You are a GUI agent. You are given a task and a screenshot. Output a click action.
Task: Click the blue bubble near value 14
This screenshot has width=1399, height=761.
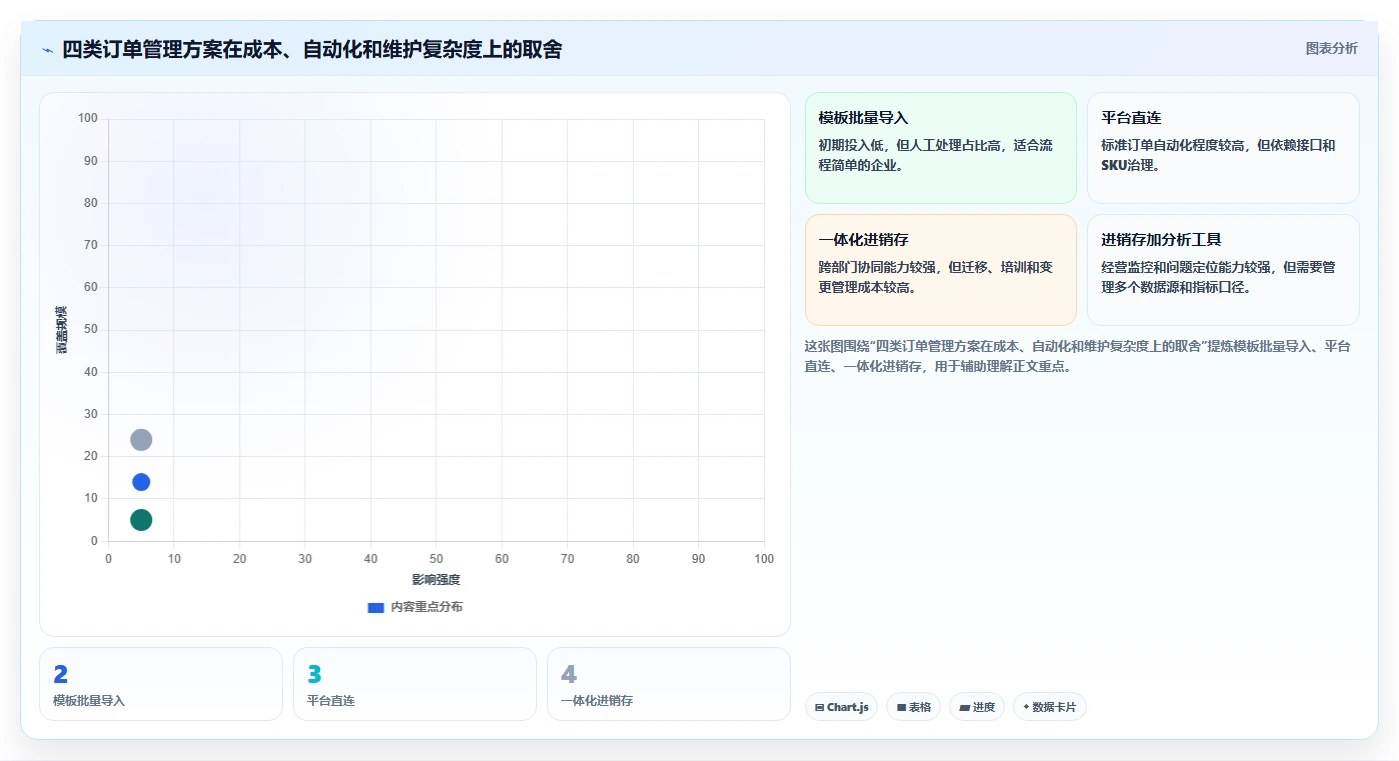(x=141, y=482)
